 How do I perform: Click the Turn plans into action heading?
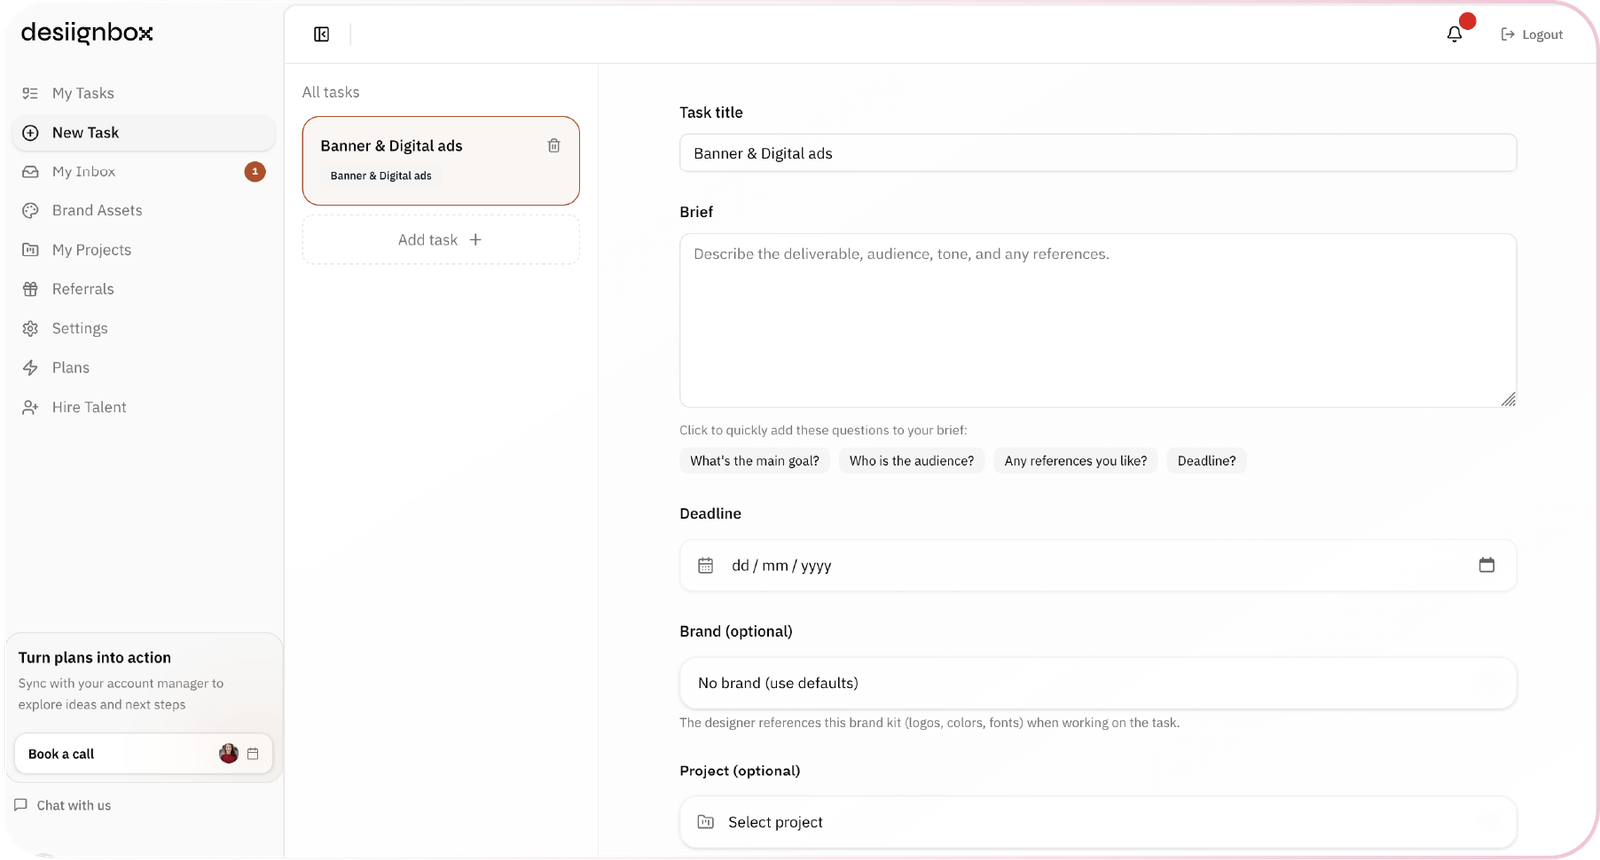pyautogui.click(x=95, y=658)
